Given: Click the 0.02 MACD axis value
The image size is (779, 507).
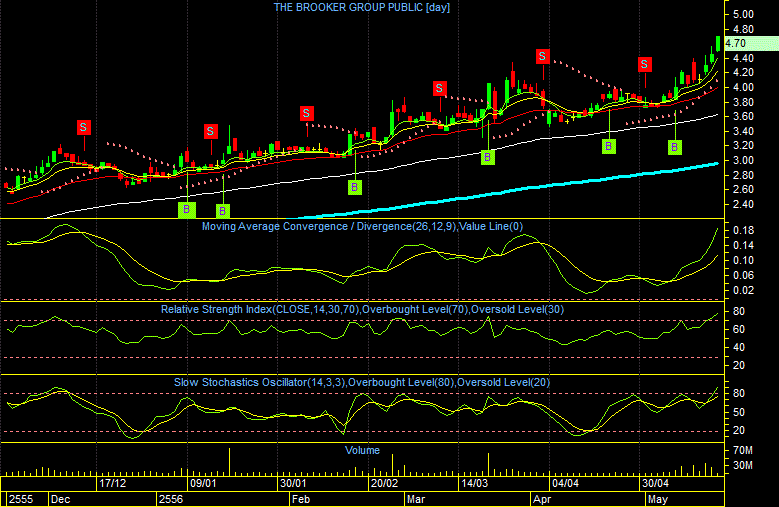Looking at the screenshot, I should [744, 290].
